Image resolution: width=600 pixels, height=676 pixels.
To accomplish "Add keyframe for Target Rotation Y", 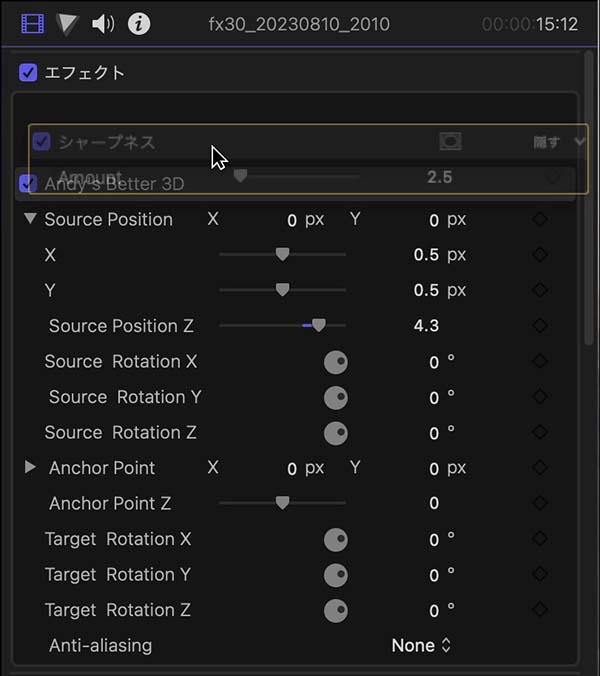I will coord(540,574).
